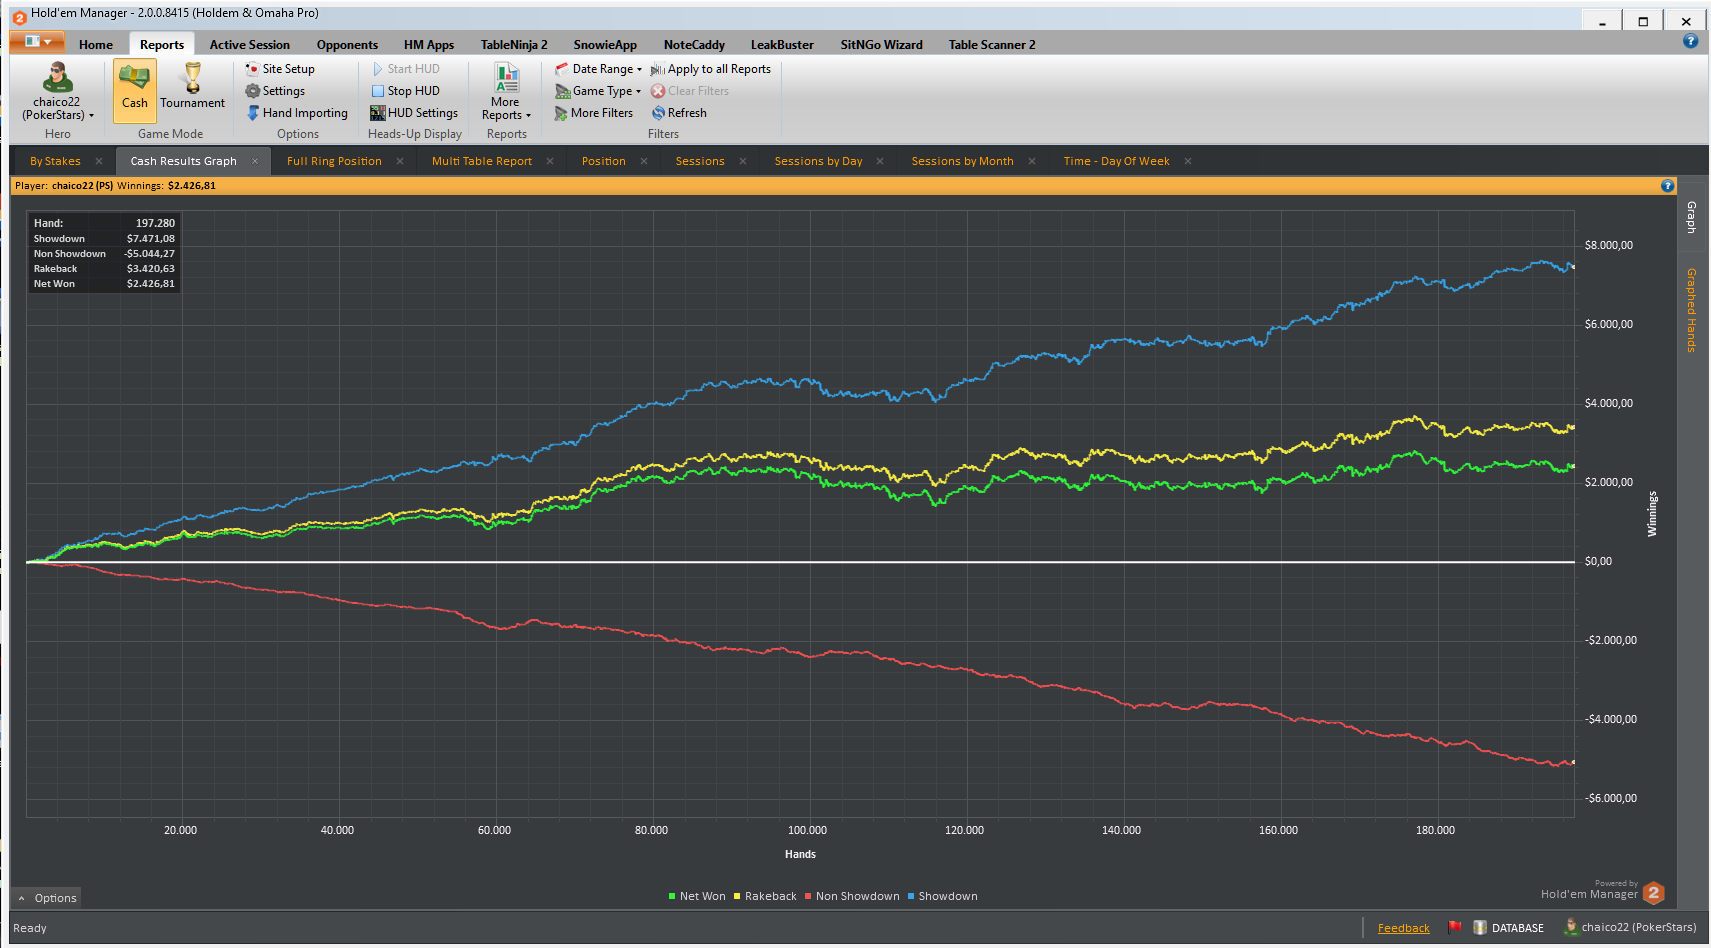Open the TableNinja 2 tab

(x=514, y=45)
